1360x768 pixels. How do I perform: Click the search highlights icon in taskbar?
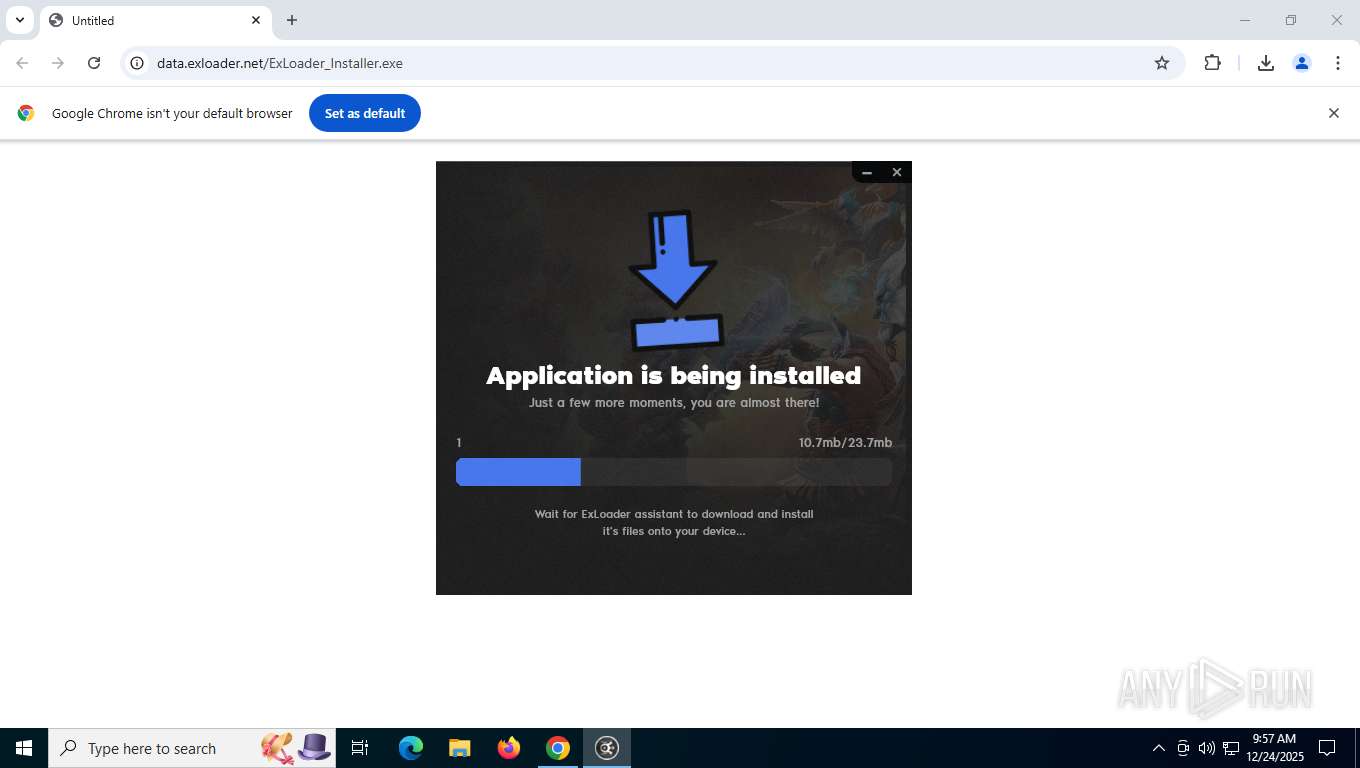pos(297,748)
